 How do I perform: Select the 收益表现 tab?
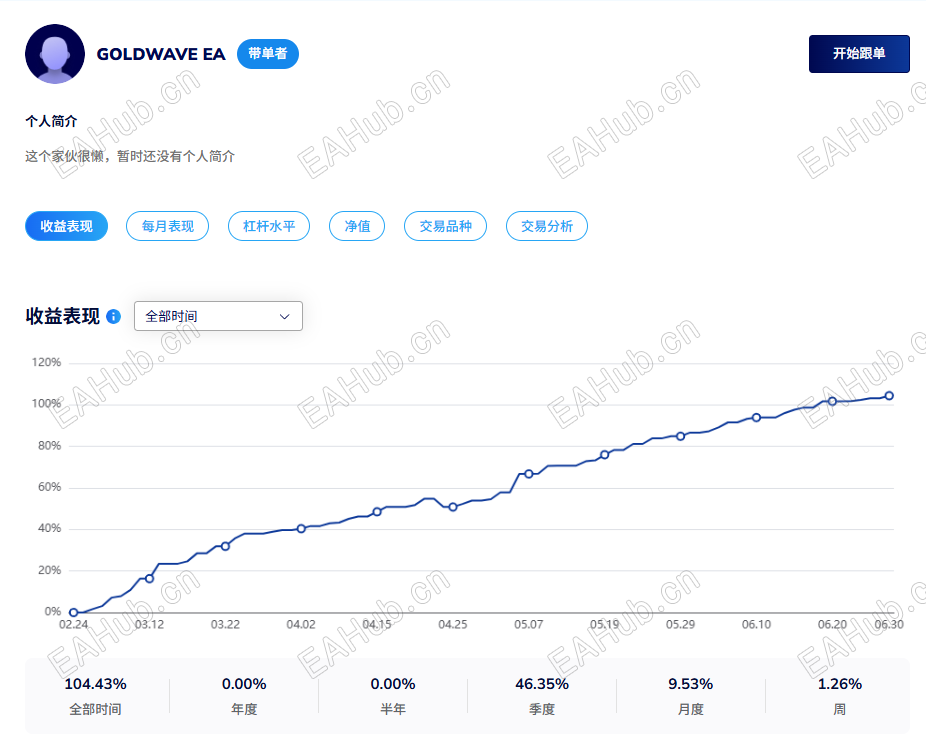tap(66, 226)
